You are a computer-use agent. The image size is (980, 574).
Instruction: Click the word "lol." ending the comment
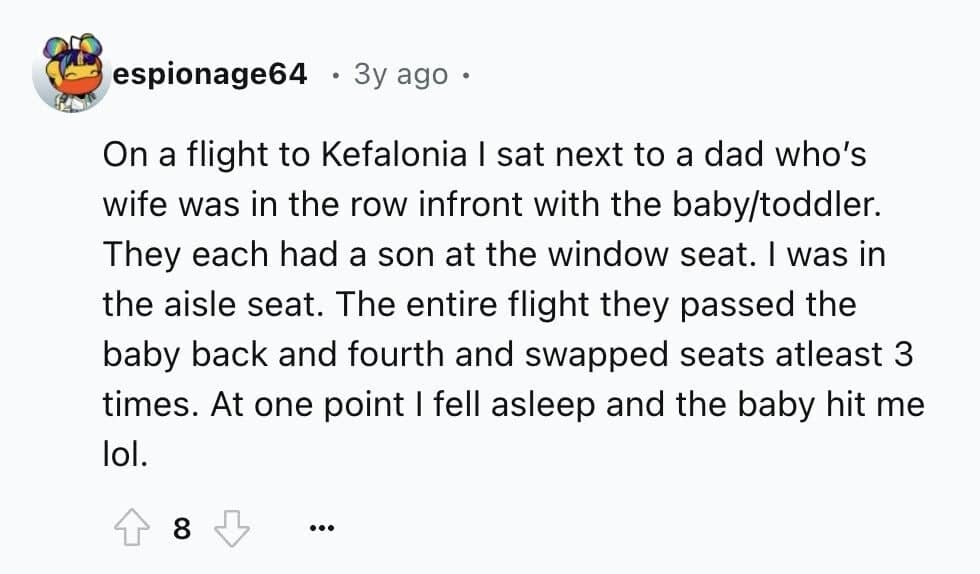click(125, 456)
